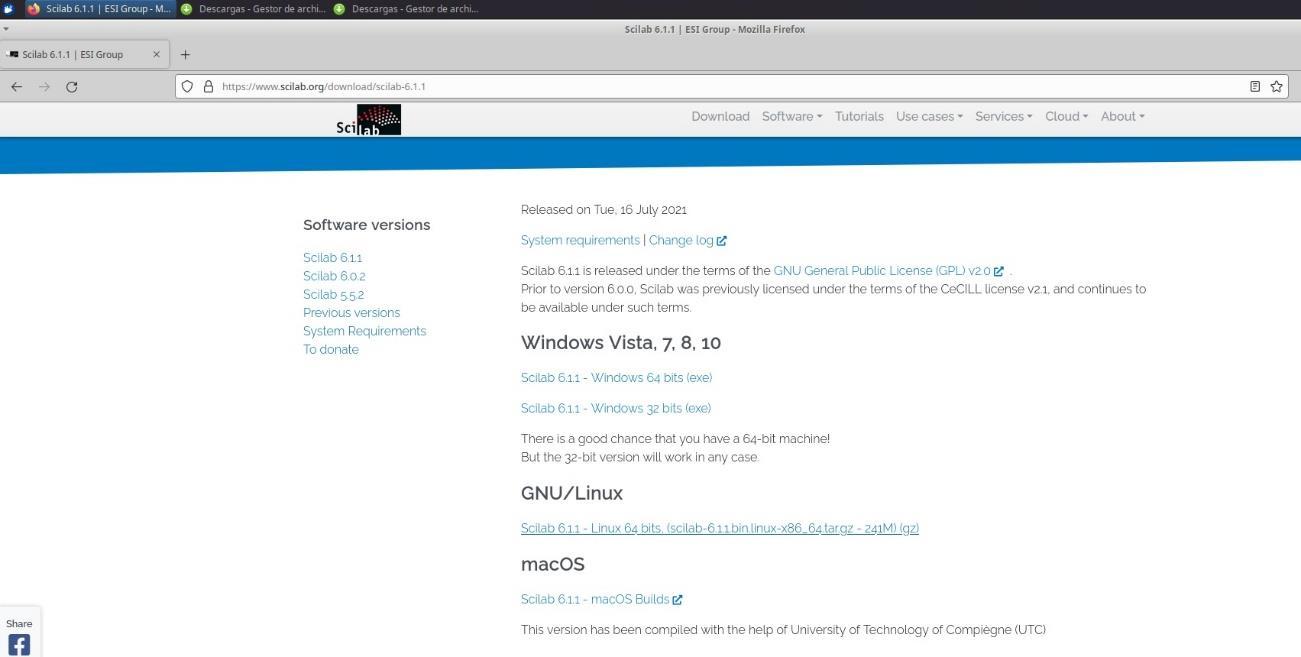Switch to first Descargas file manager window
The height and width of the screenshot is (657, 1301).
pyautogui.click(x=253, y=8)
